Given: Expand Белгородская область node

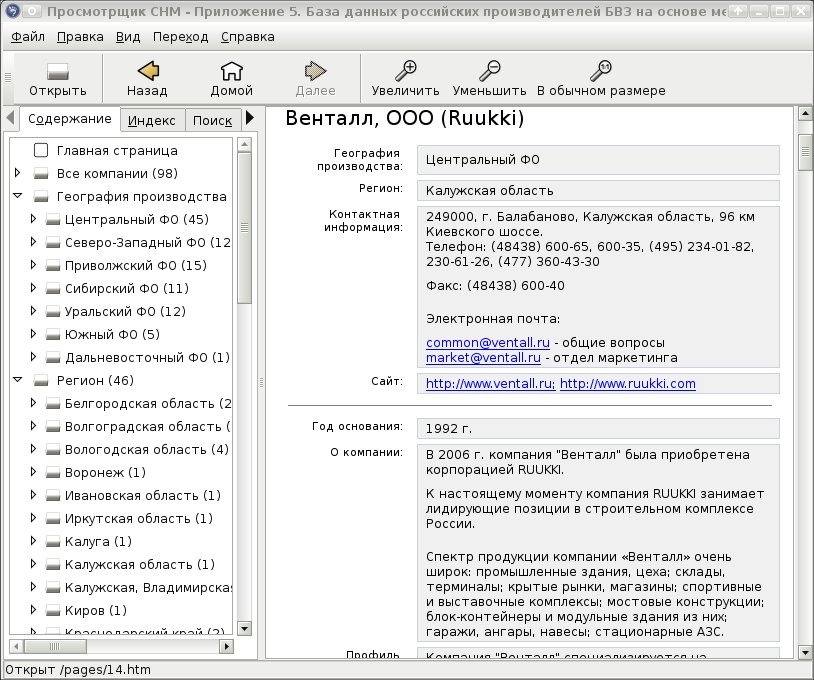Looking at the screenshot, I should click(x=33, y=403).
